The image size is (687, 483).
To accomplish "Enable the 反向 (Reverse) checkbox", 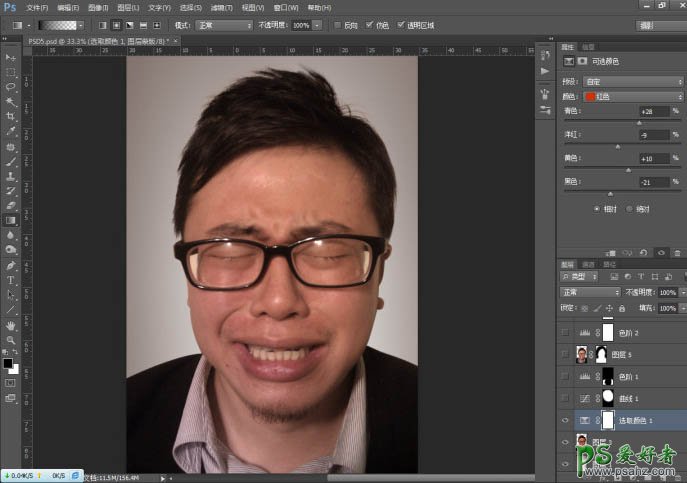I will 337,24.
